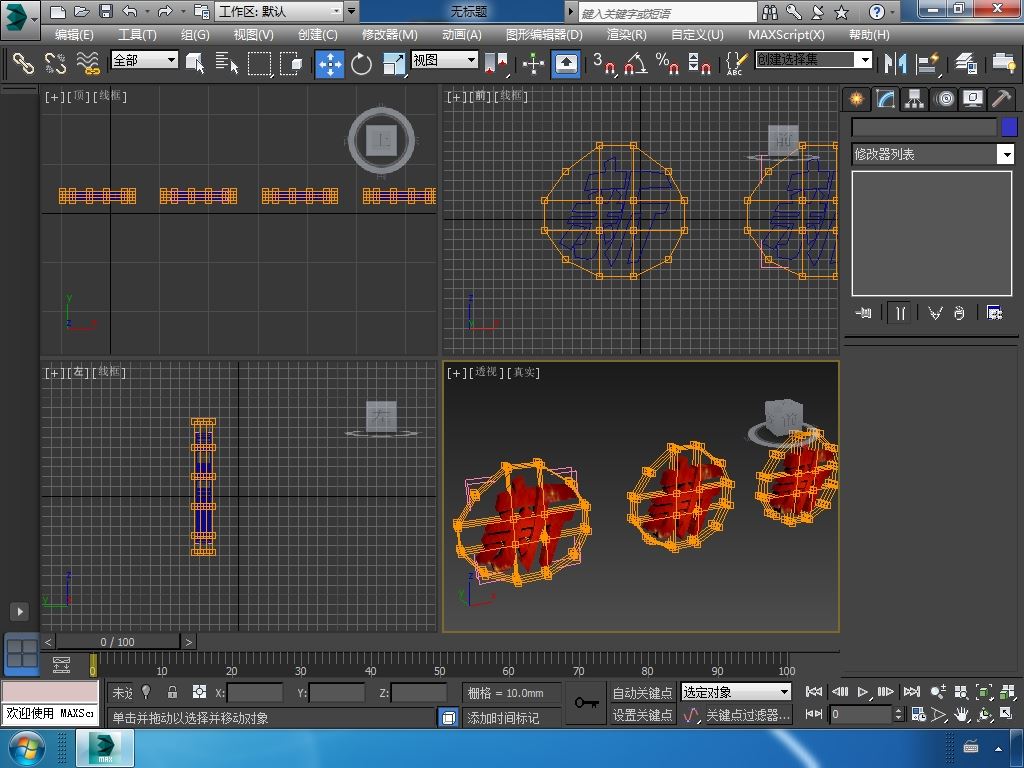Open the selection filter 全部 dropdown
The height and width of the screenshot is (768, 1024).
coord(144,60)
